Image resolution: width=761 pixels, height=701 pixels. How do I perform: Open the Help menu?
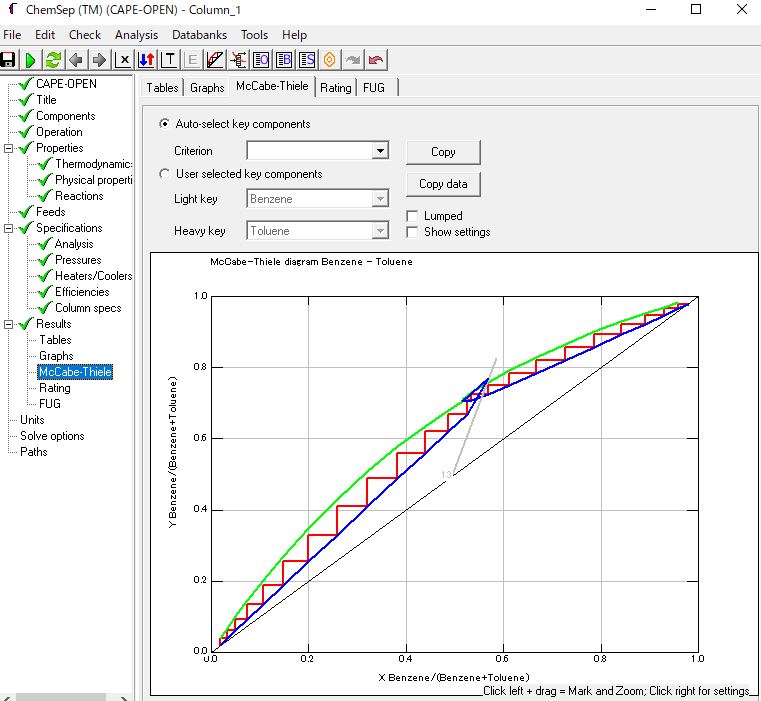pyautogui.click(x=294, y=35)
